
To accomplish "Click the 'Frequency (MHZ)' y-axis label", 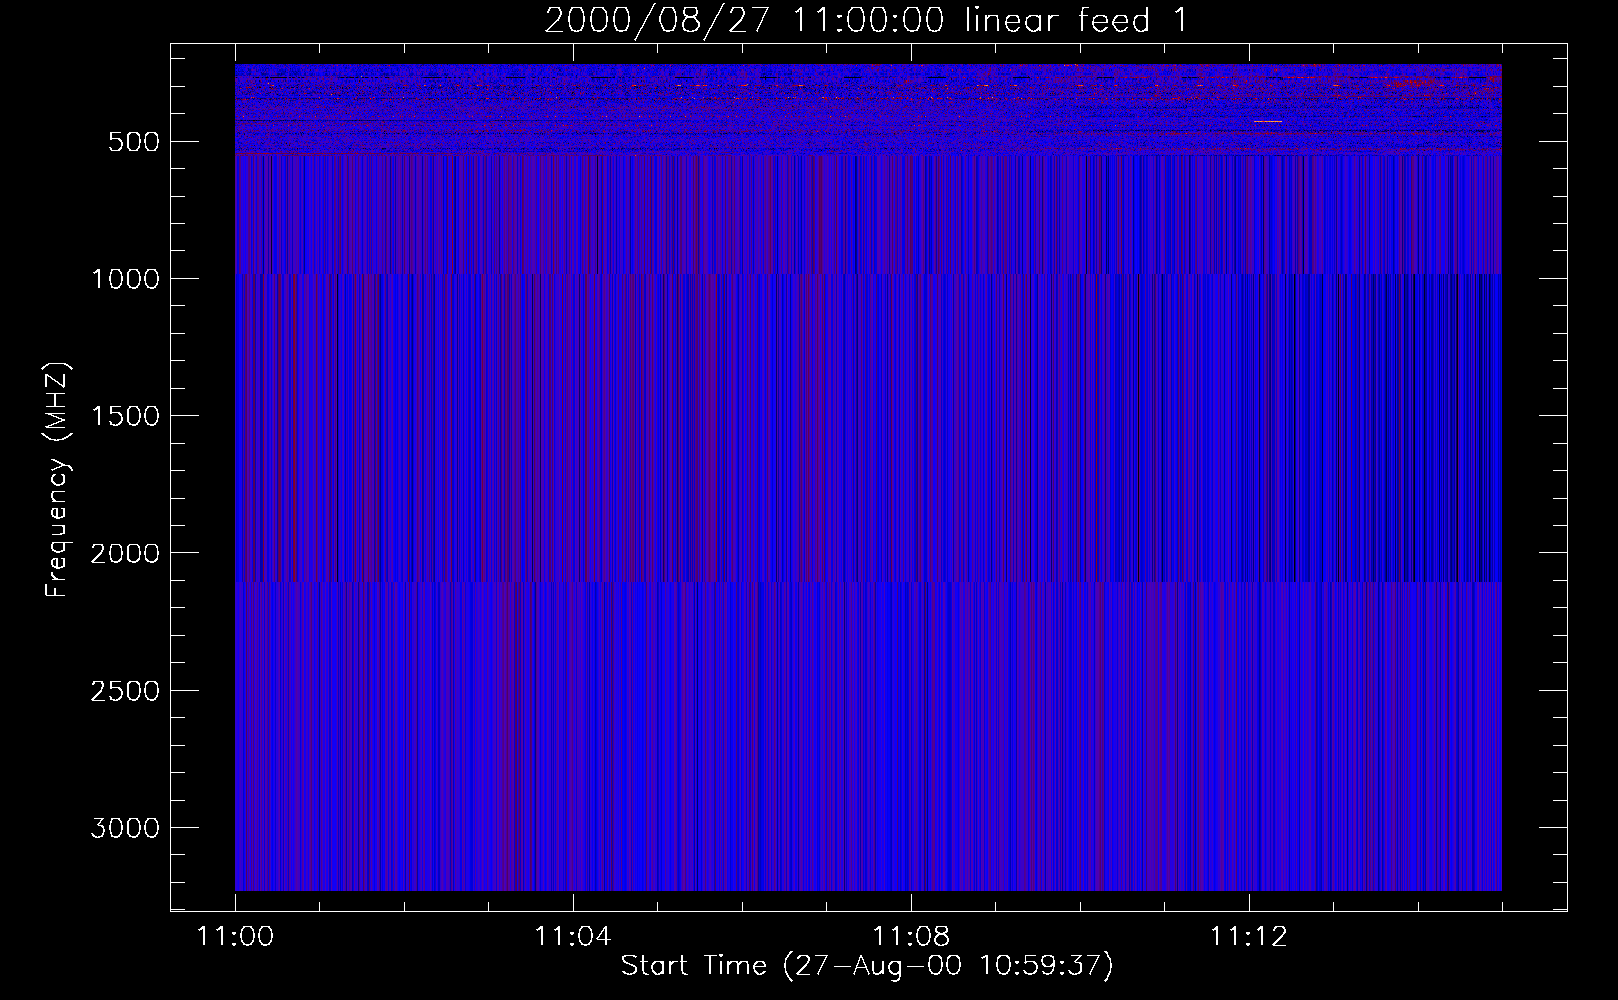I will pos(57,480).
